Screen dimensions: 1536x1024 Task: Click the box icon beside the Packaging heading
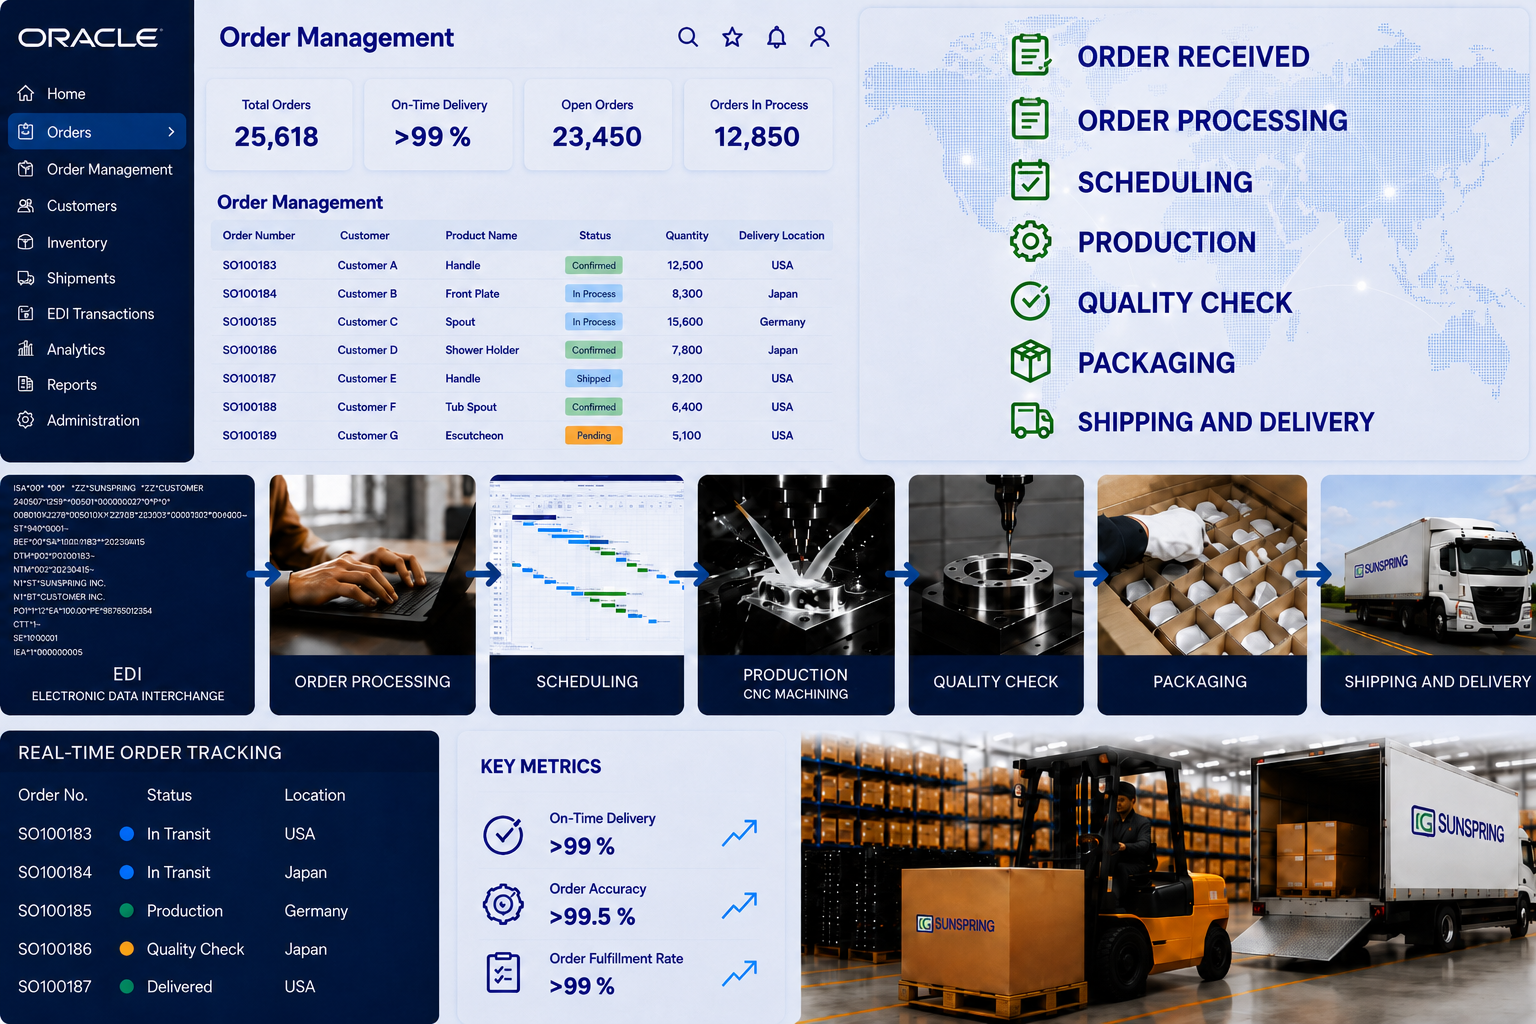click(x=1030, y=361)
